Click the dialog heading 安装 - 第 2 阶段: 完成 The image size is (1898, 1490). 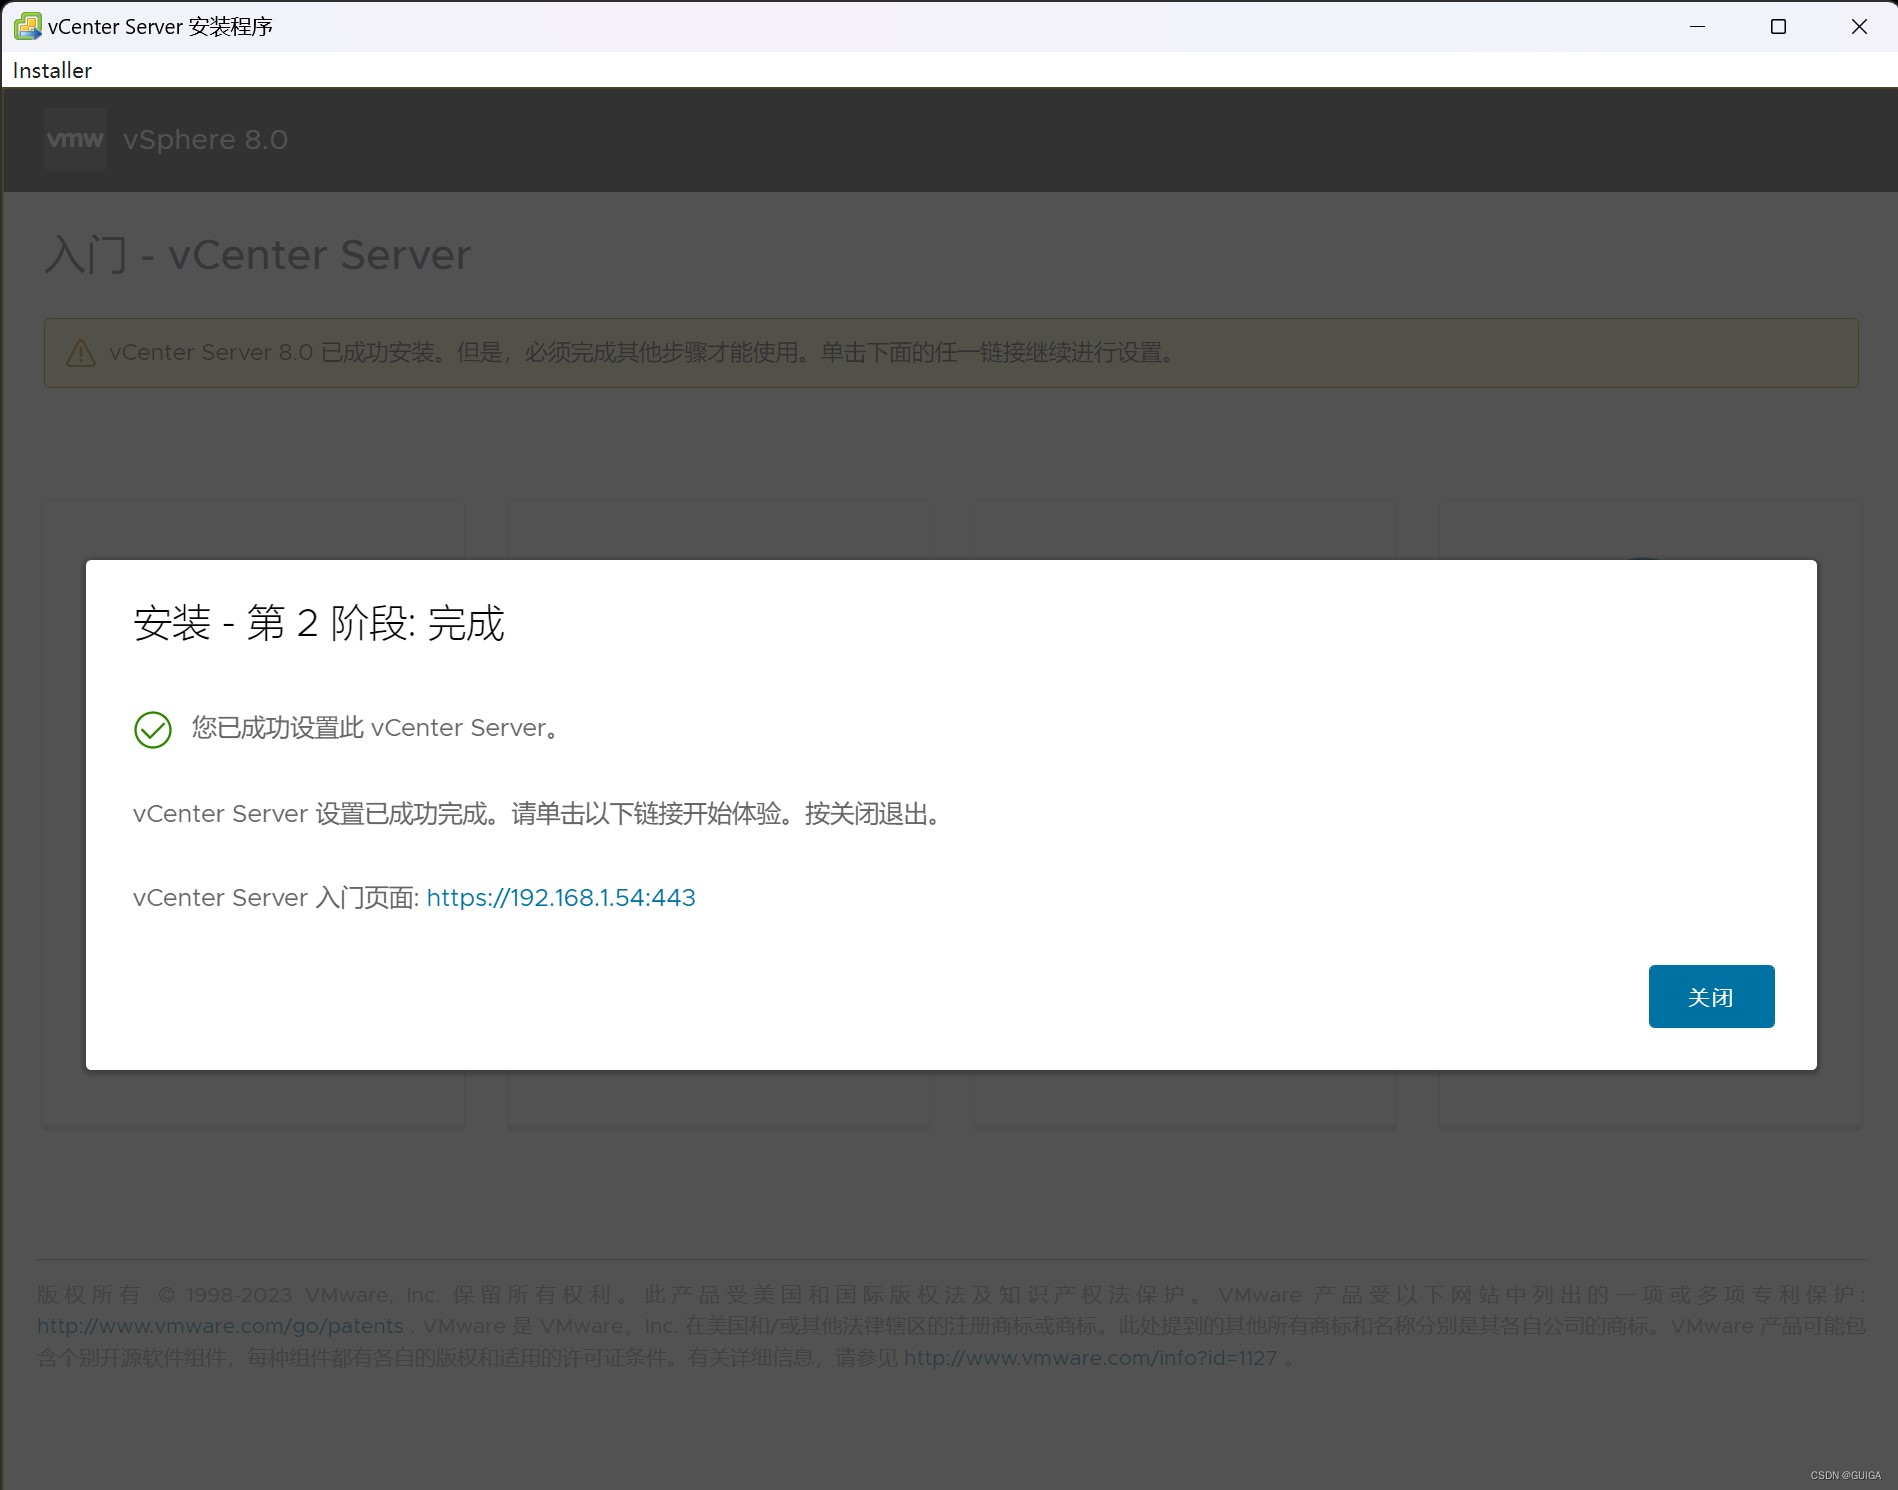318,623
